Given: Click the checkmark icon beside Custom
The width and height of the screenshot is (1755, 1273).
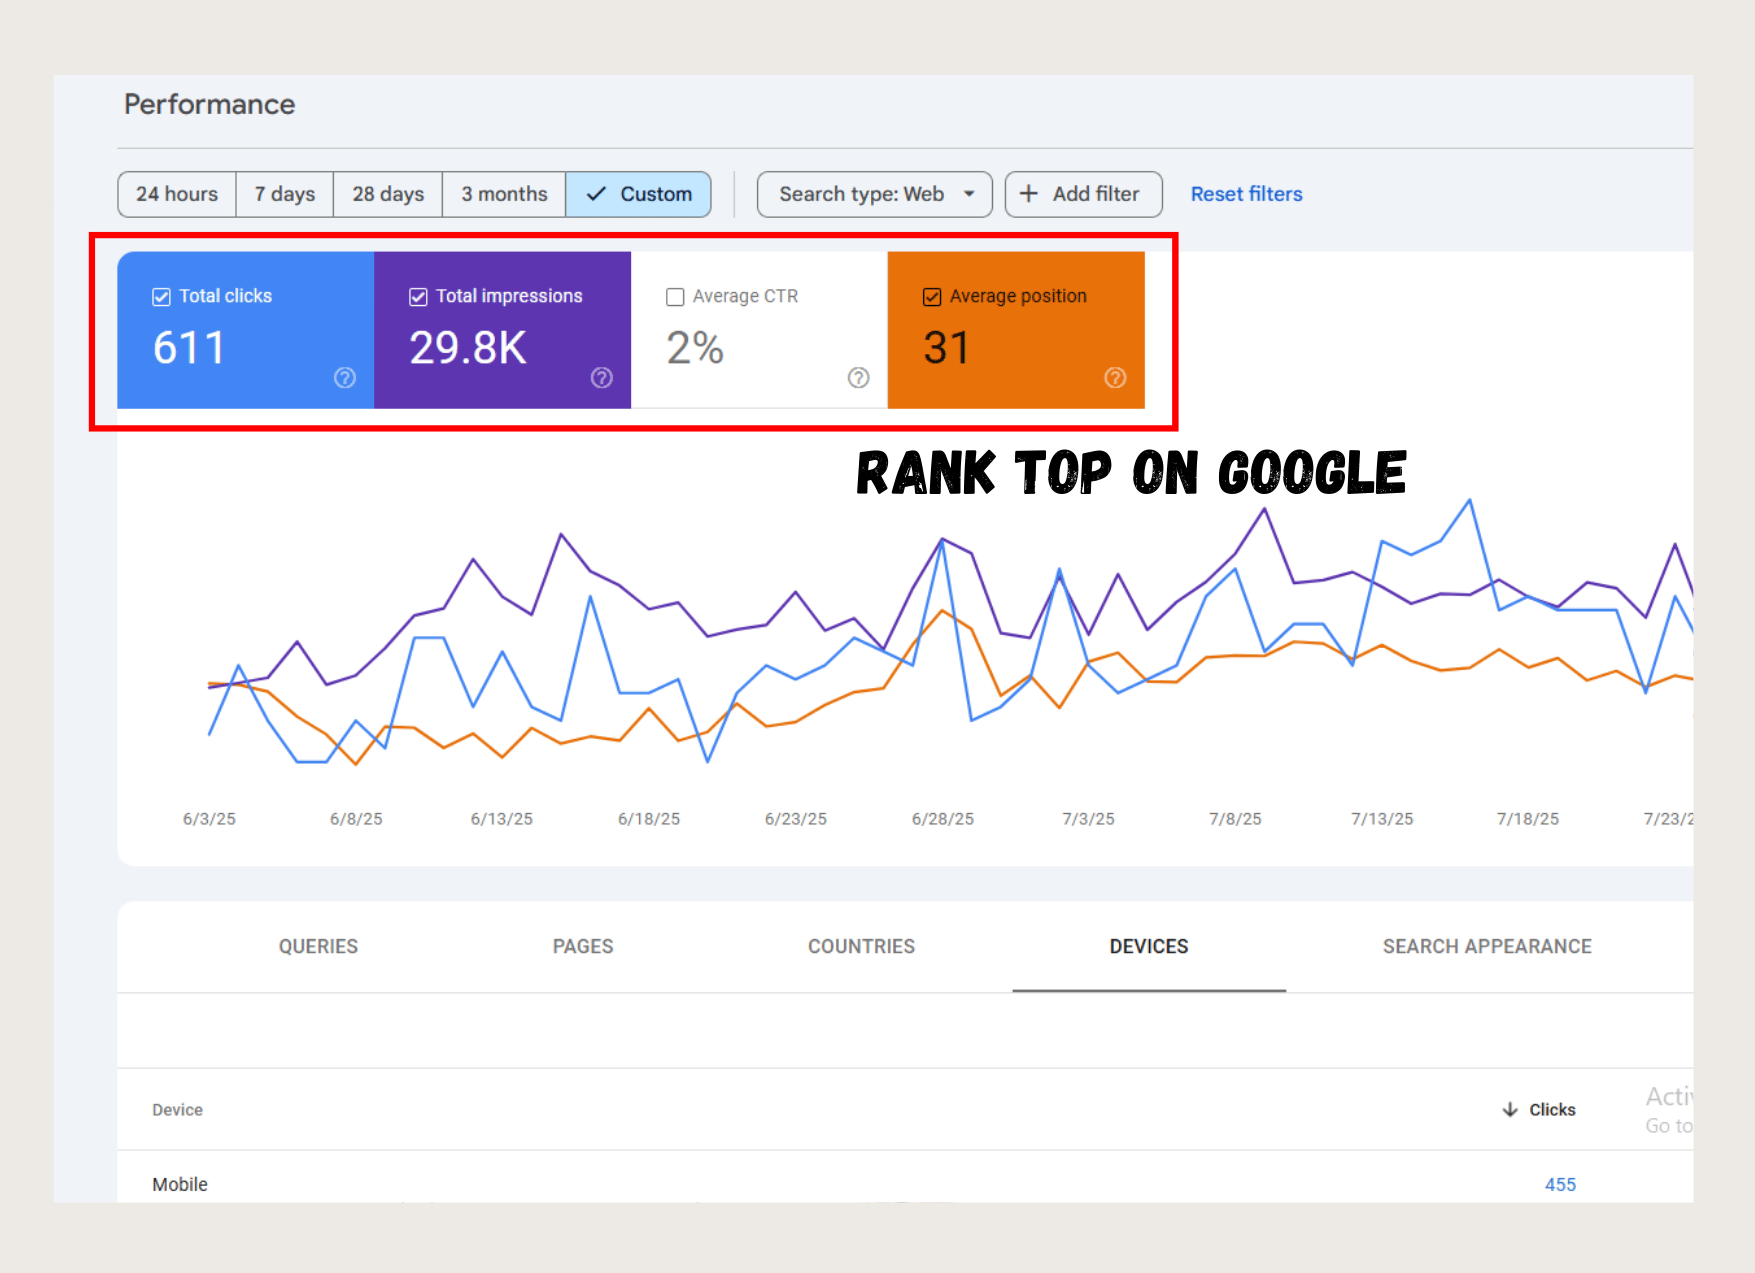Looking at the screenshot, I should 597,194.
